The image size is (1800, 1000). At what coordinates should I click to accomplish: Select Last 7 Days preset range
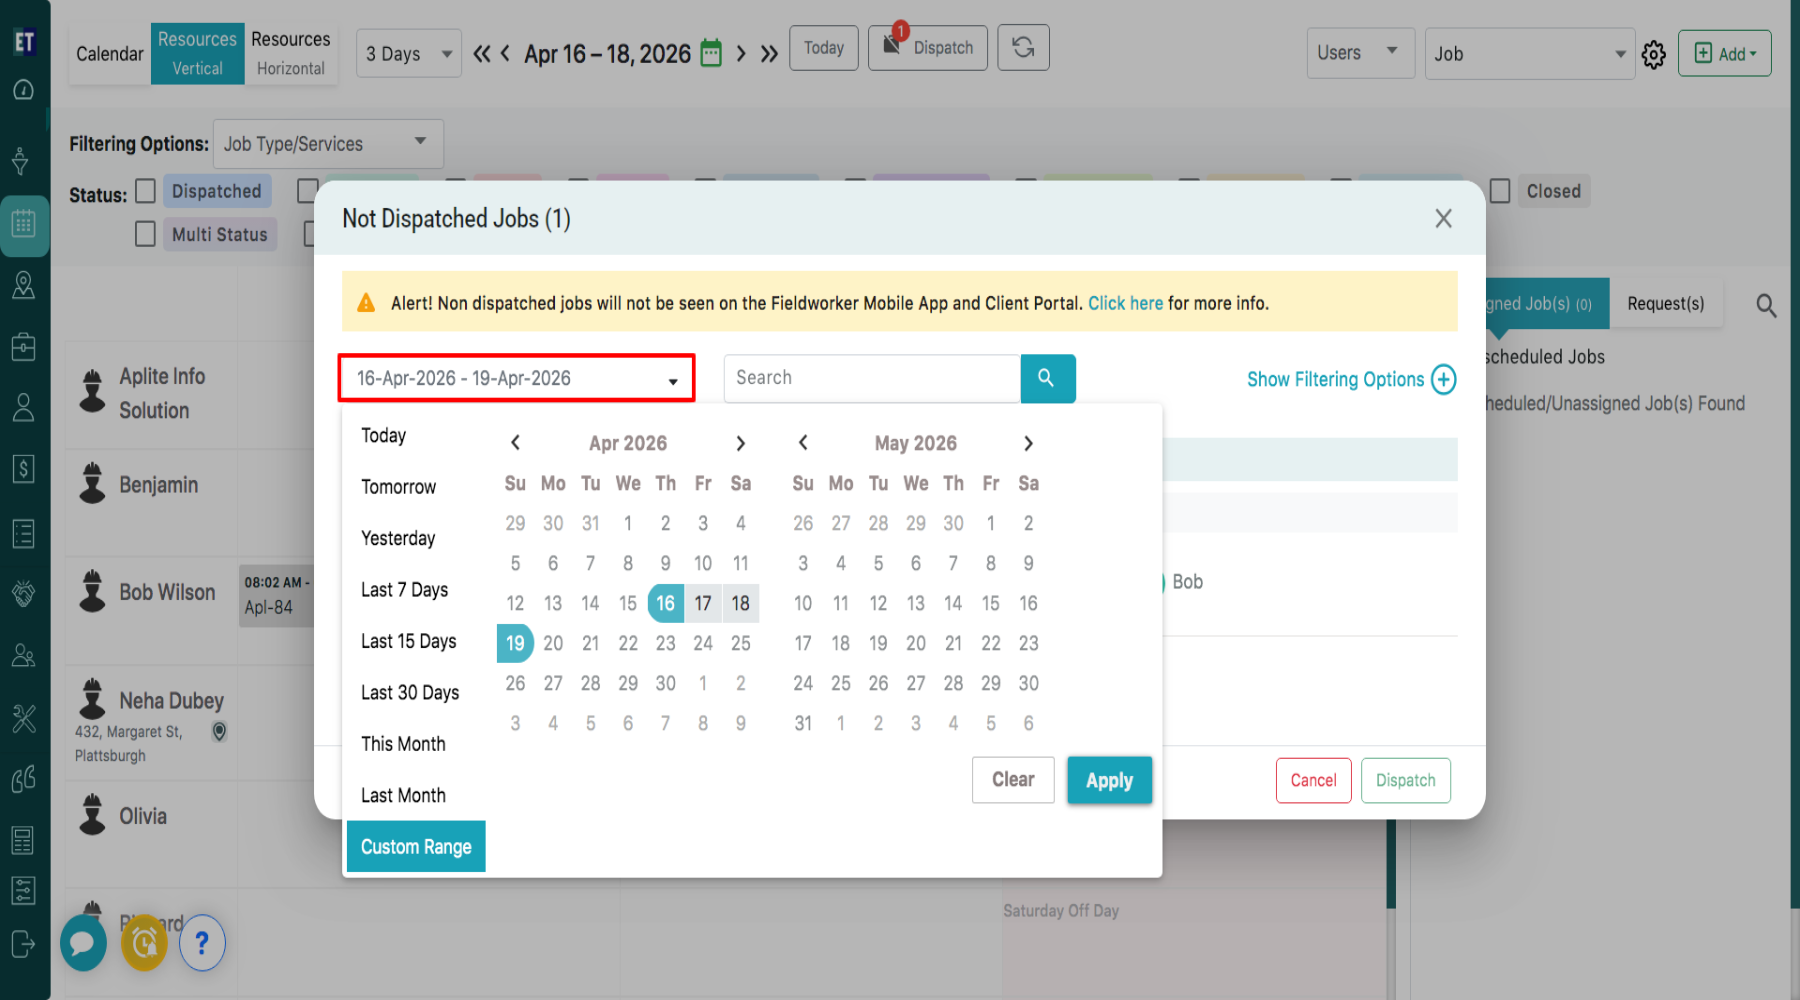[x=404, y=590]
